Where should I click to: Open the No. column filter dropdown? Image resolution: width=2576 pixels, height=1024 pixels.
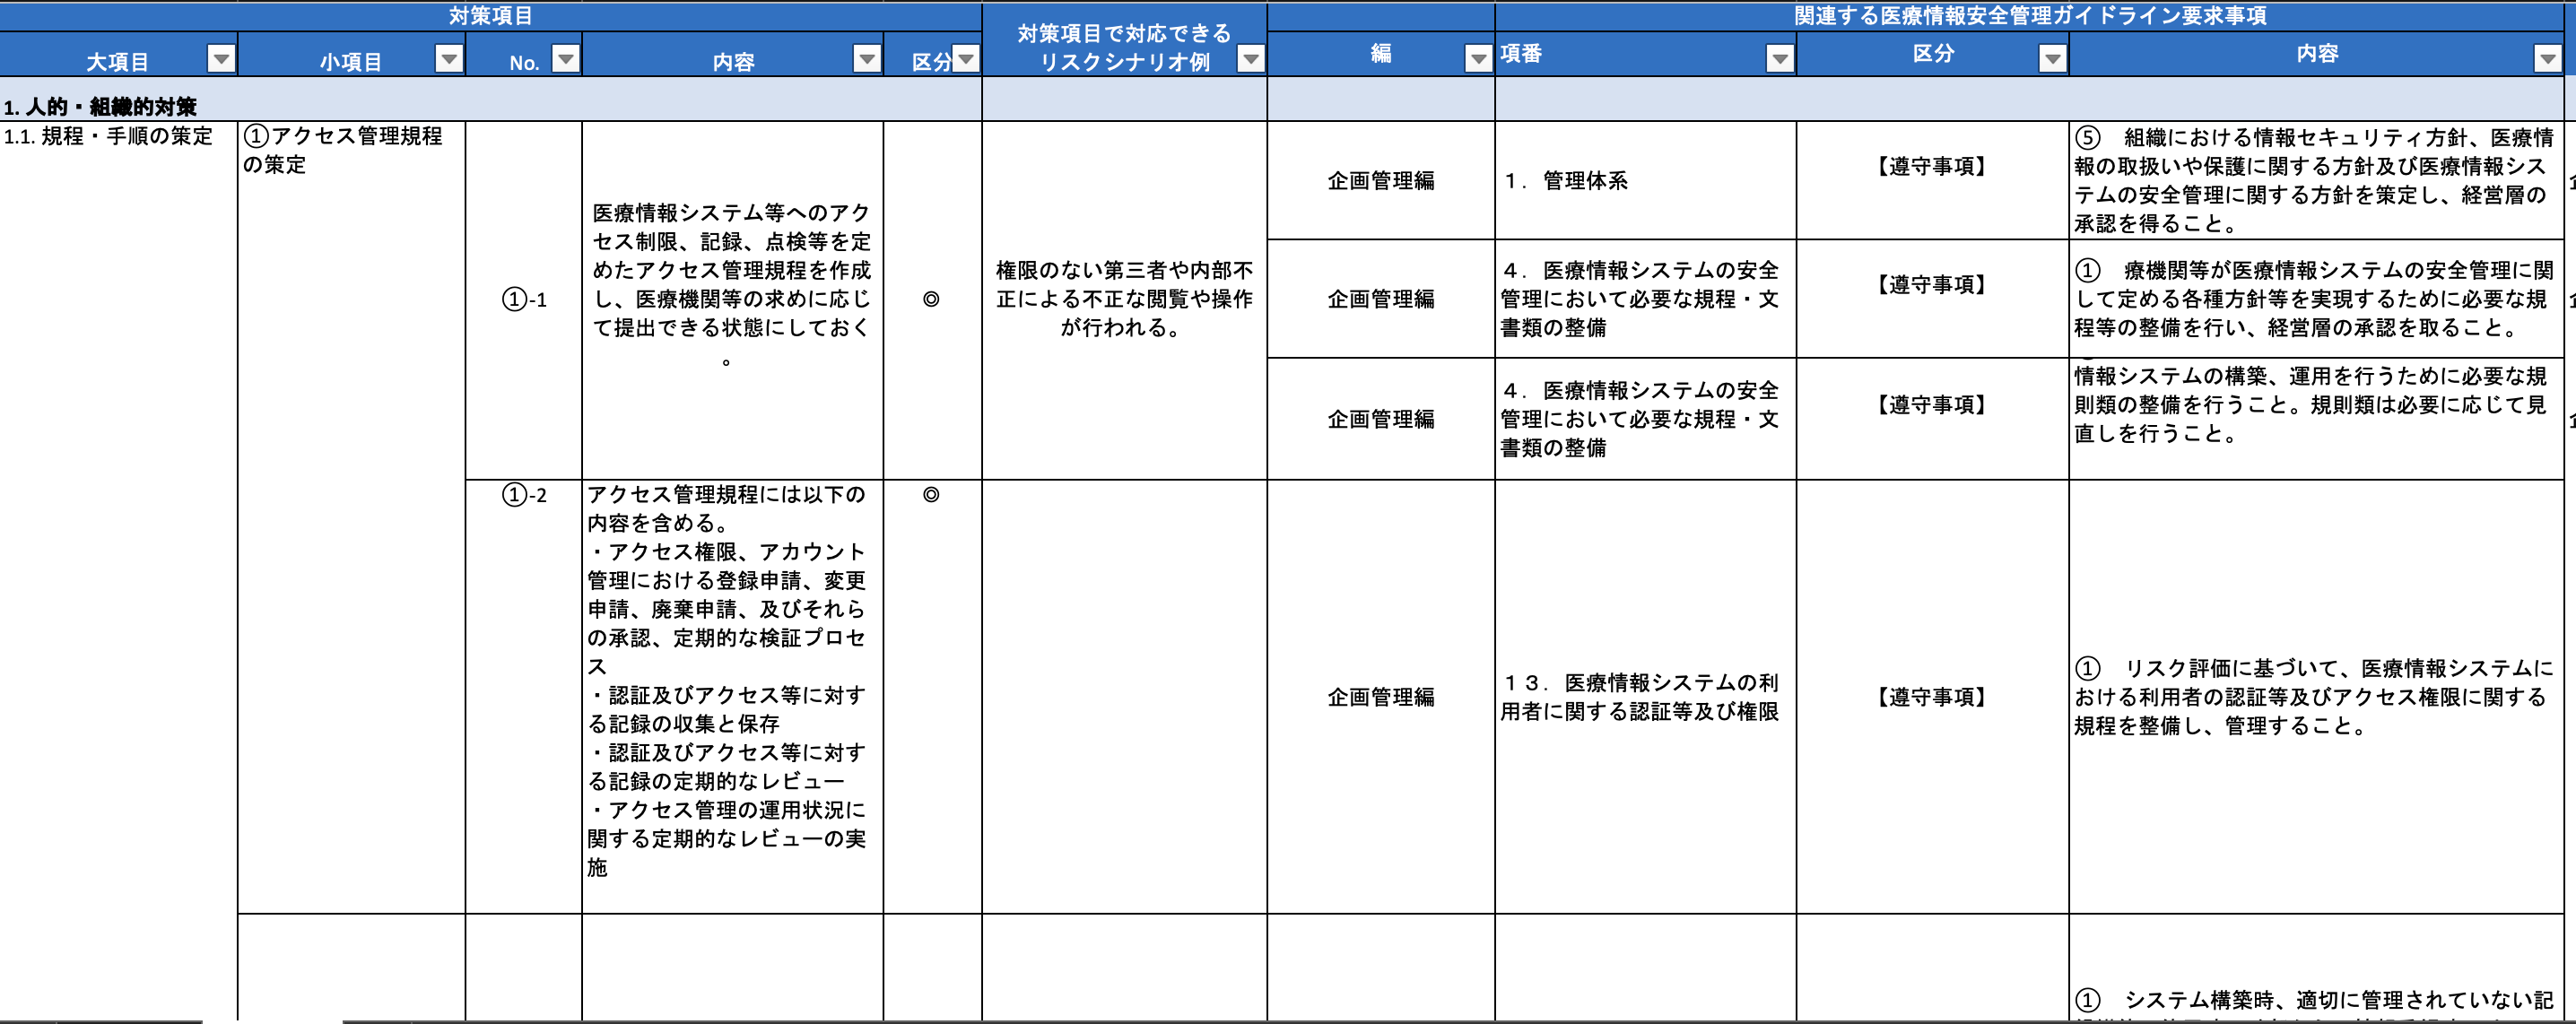[566, 59]
